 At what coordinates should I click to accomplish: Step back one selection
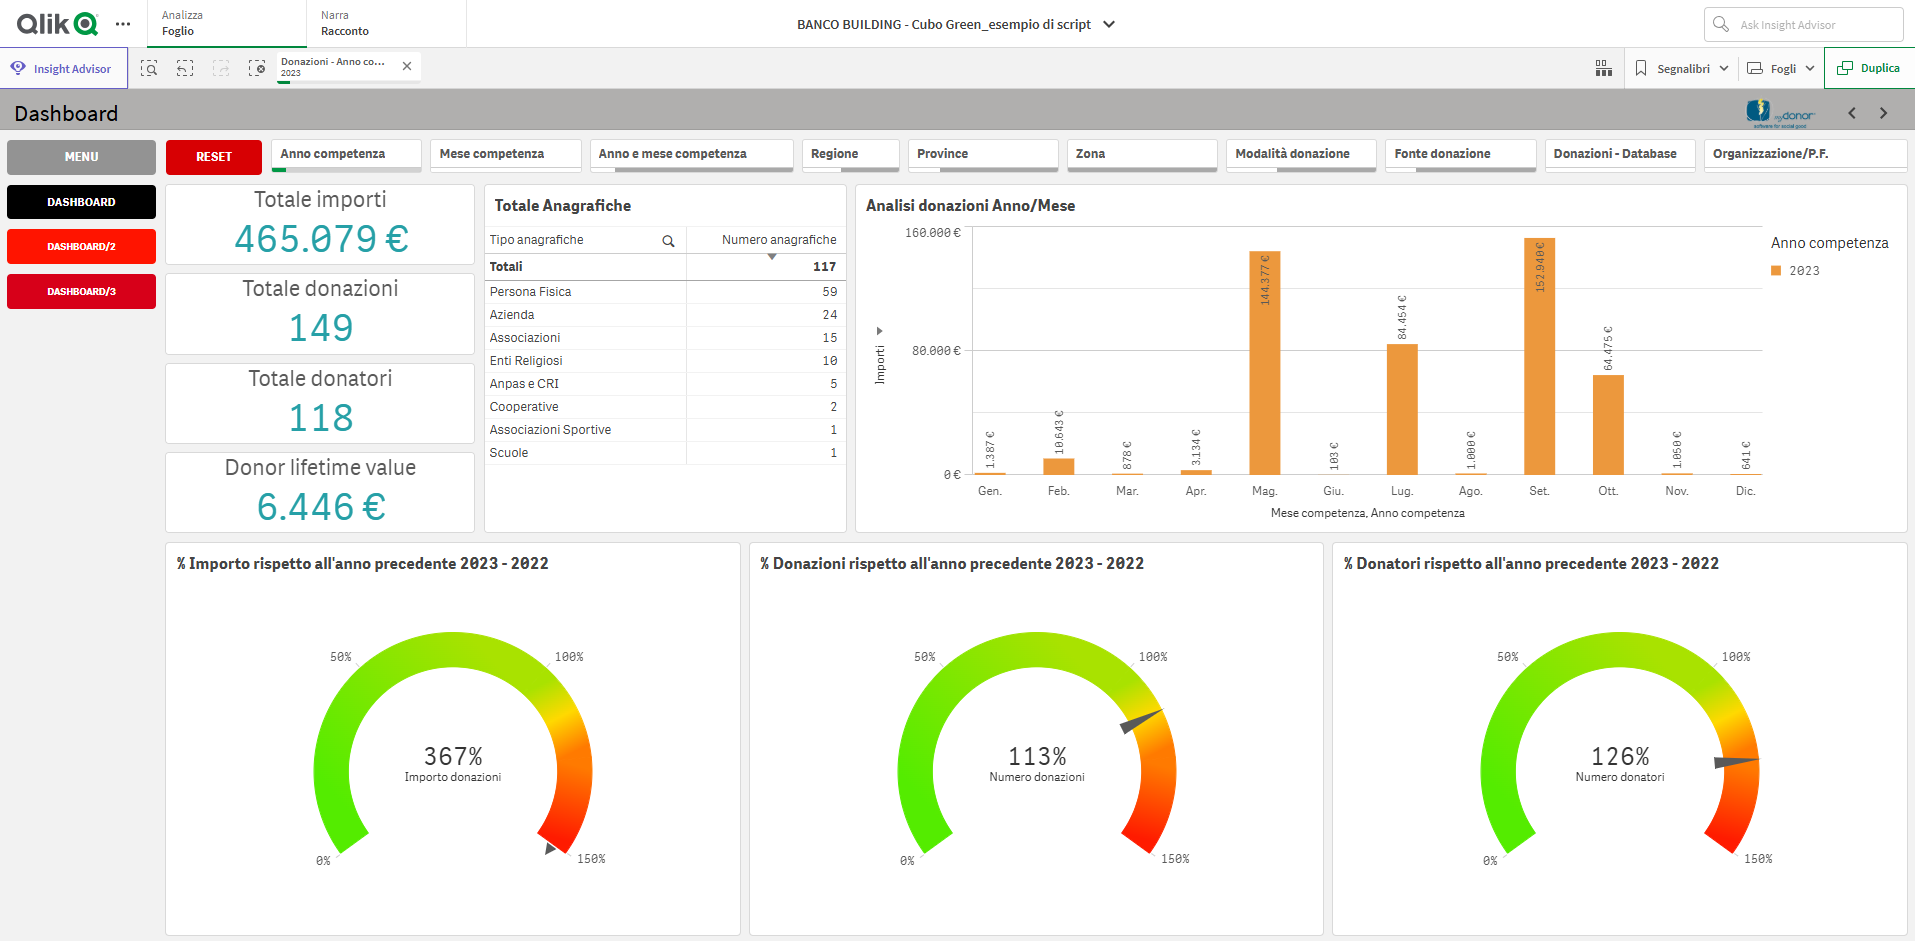tap(185, 68)
